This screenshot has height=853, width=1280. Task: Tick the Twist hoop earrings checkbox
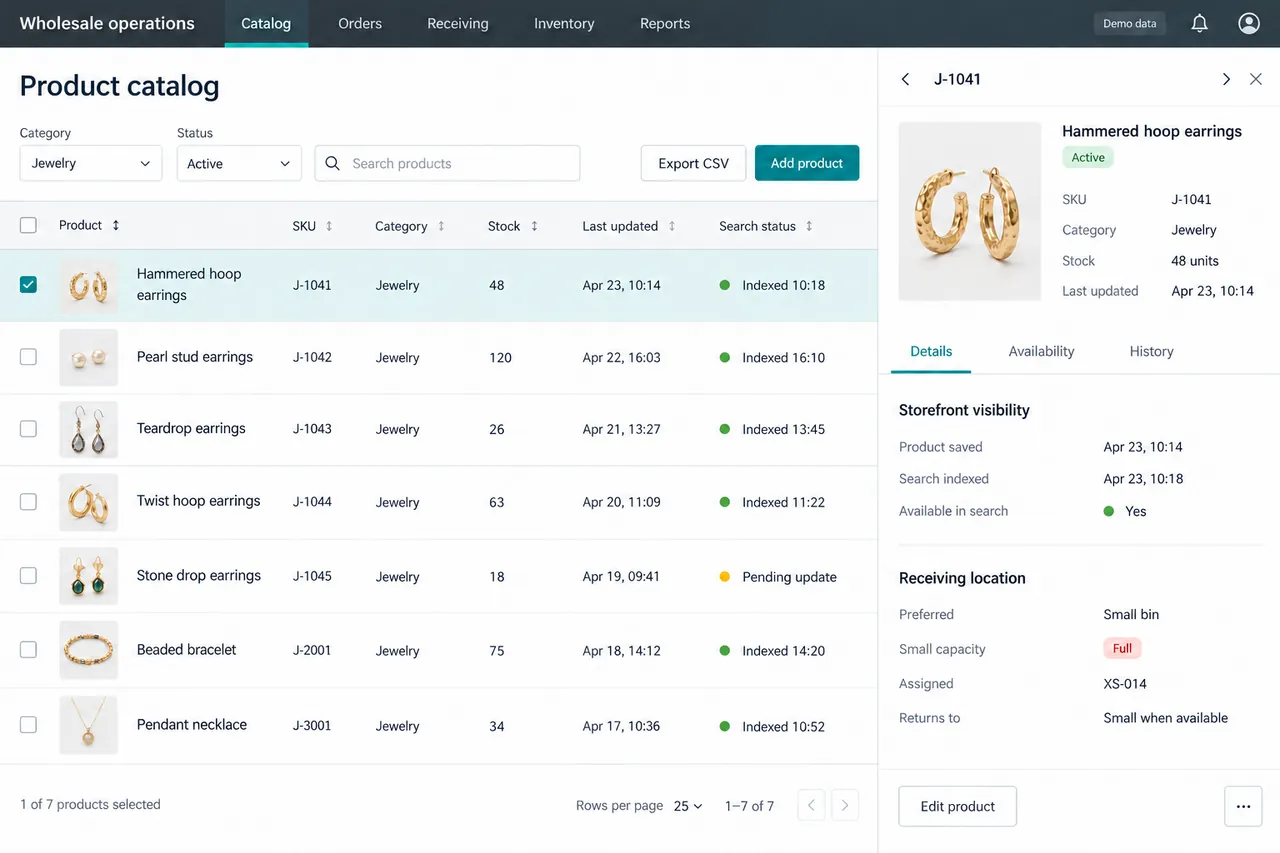(28, 502)
